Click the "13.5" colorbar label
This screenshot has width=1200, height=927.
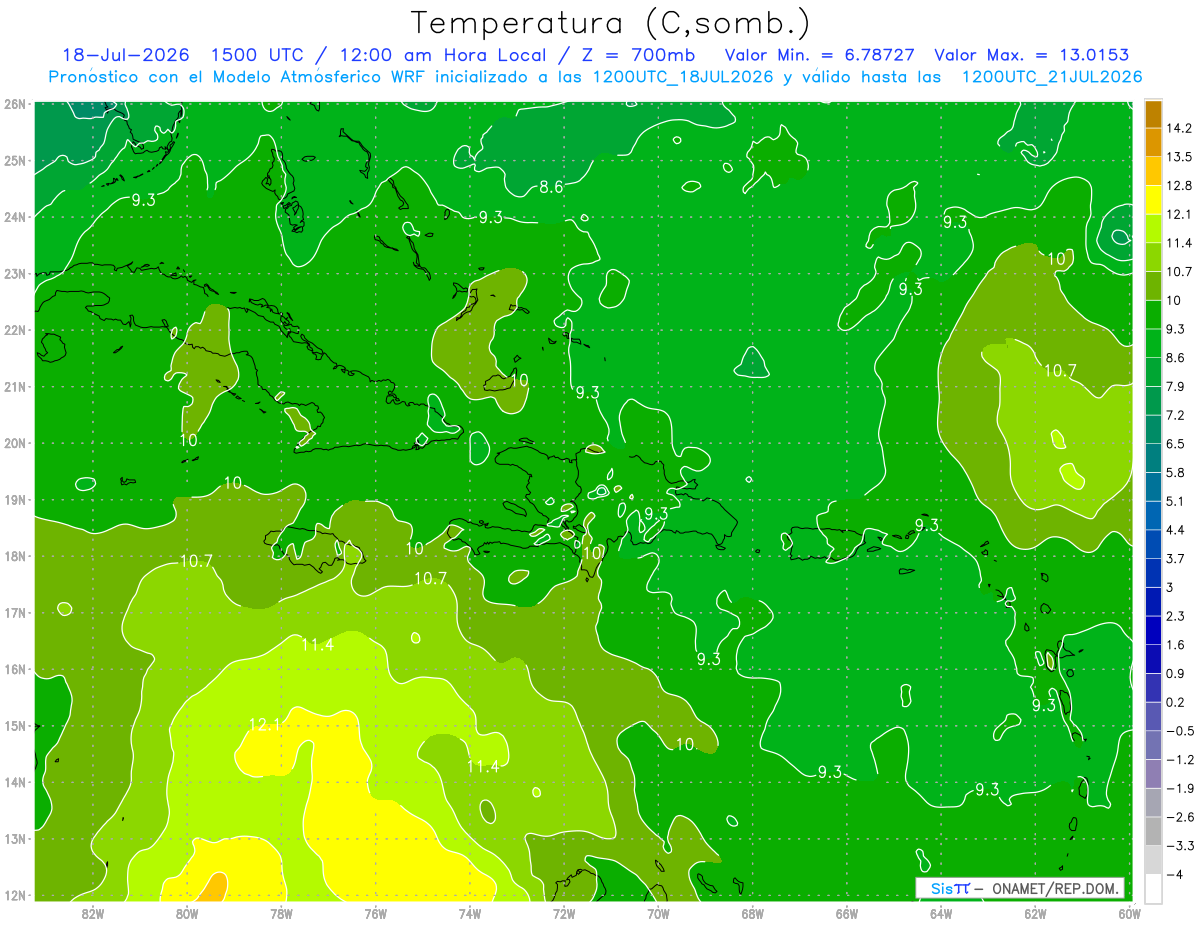coord(1180,156)
